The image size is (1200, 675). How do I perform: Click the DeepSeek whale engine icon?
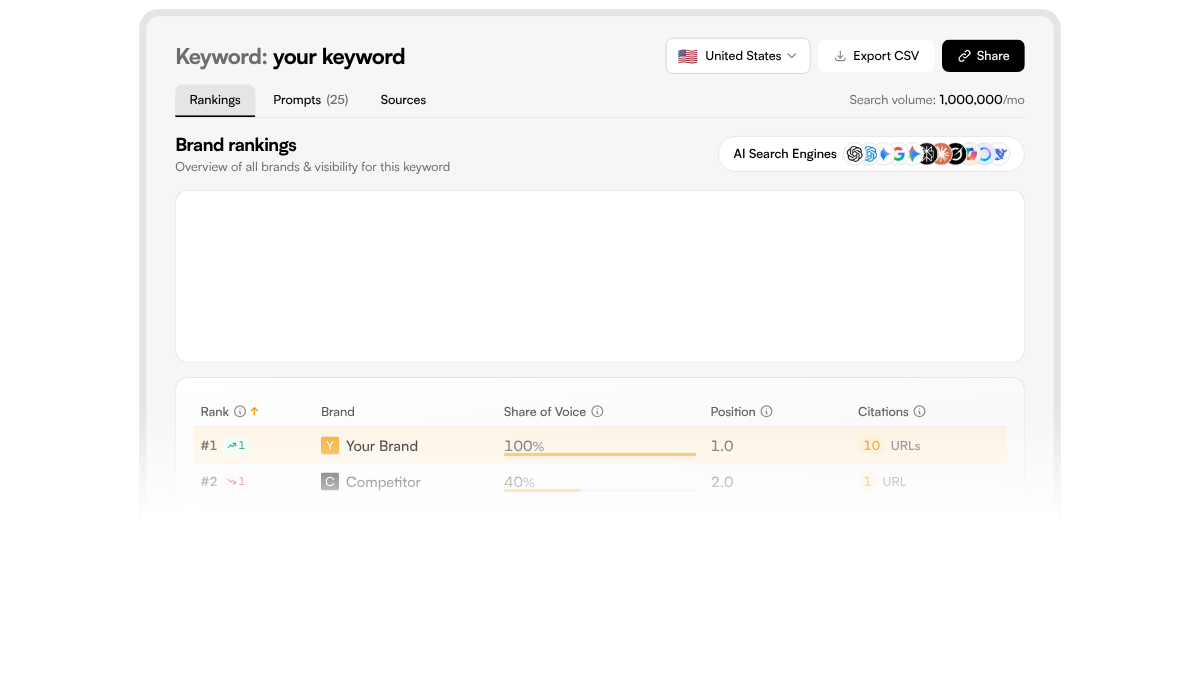pos(1000,154)
